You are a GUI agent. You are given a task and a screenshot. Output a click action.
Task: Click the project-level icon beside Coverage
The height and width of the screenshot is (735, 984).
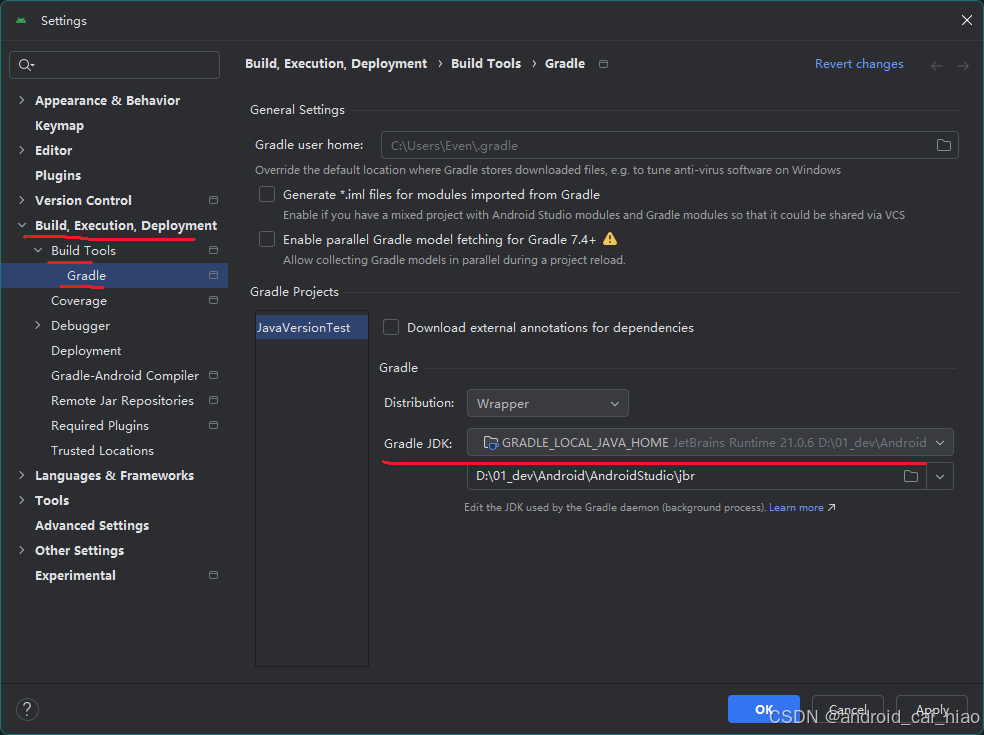[213, 301]
